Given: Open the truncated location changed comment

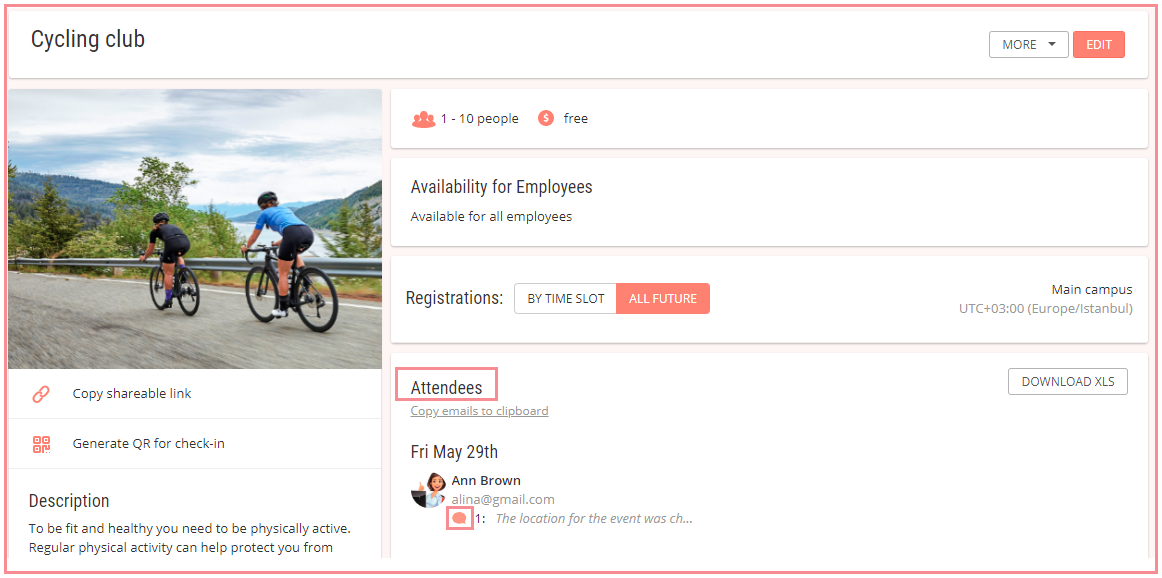Looking at the screenshot, I should [594, 519].
